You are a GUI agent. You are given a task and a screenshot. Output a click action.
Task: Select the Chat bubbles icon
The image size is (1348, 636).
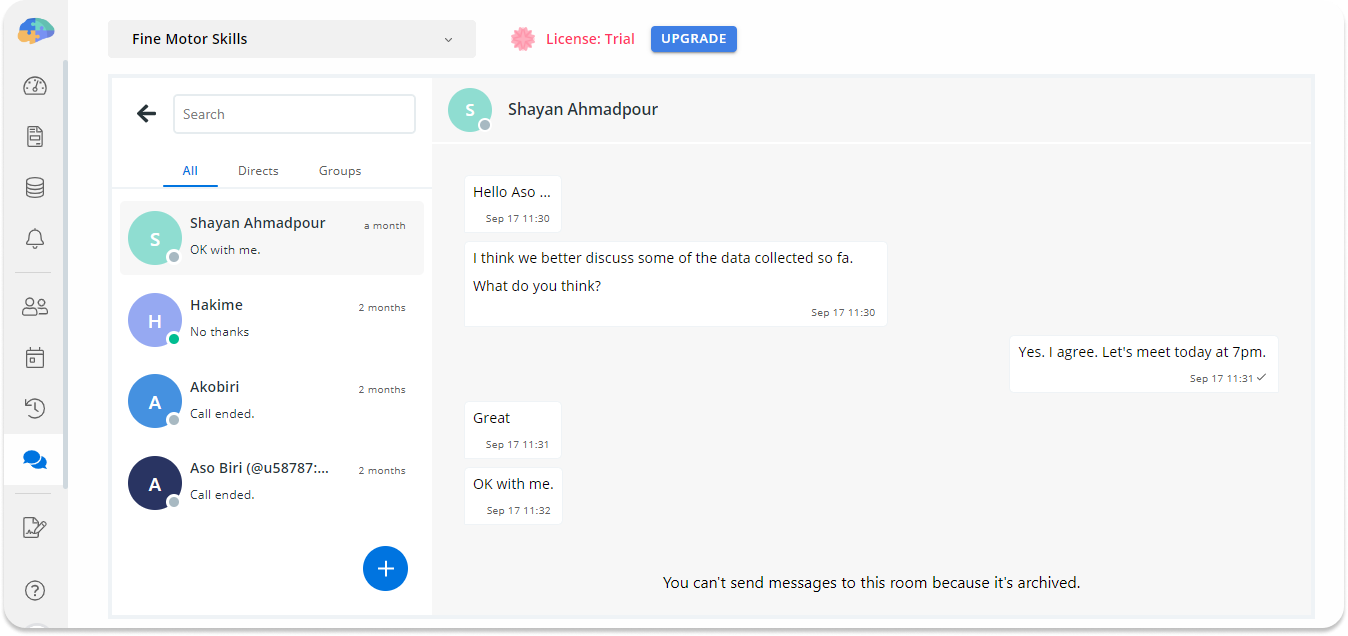pos(34,459)
